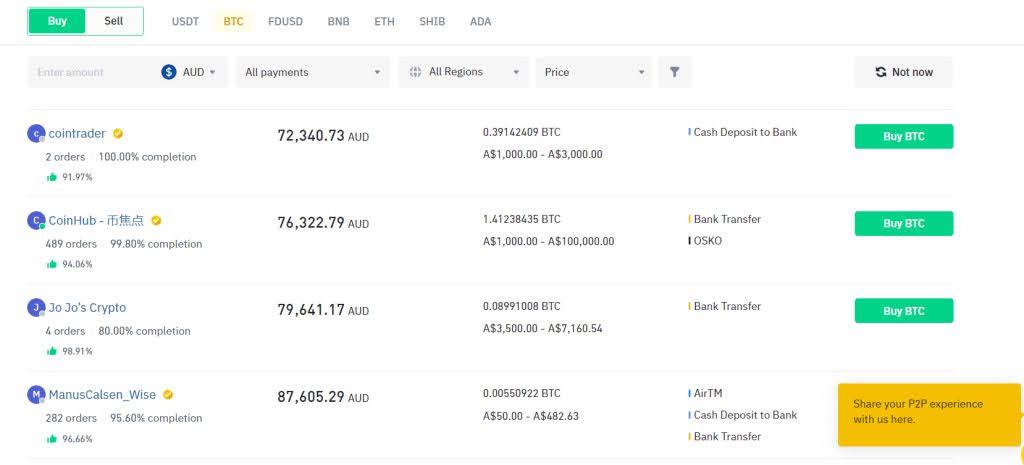Click the refresh arrows icon
Image resolution: width=1024 pixels, height=465 pixels.
pos(880,72)
